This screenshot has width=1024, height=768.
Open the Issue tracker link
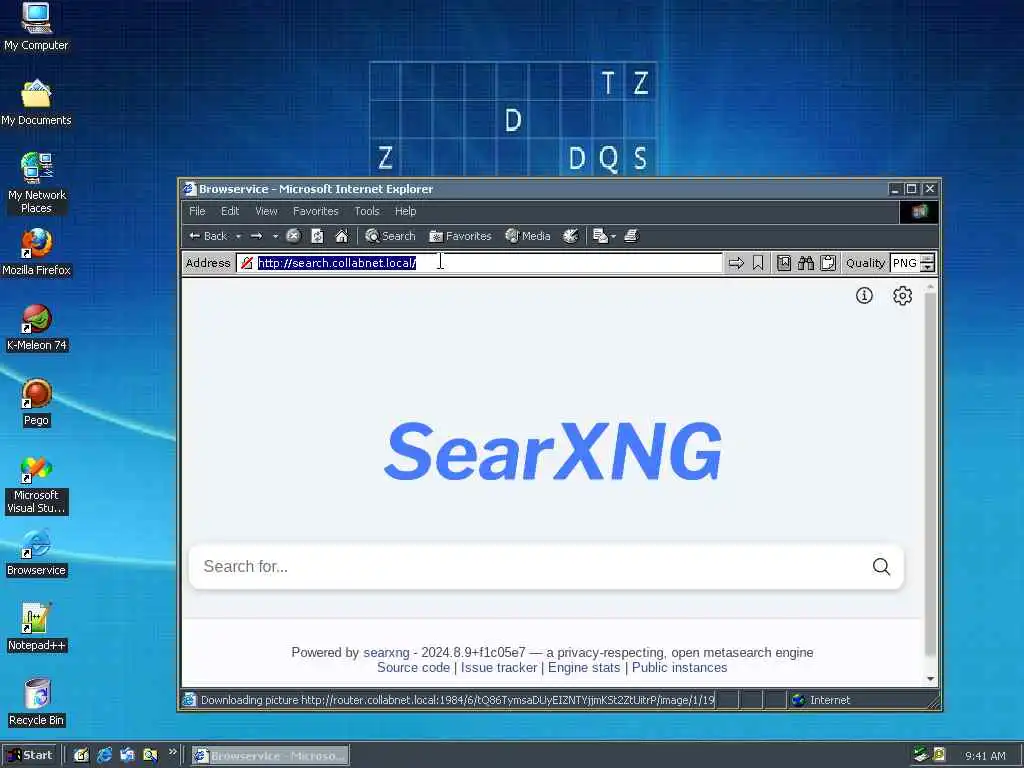click(x=499, y=667)
